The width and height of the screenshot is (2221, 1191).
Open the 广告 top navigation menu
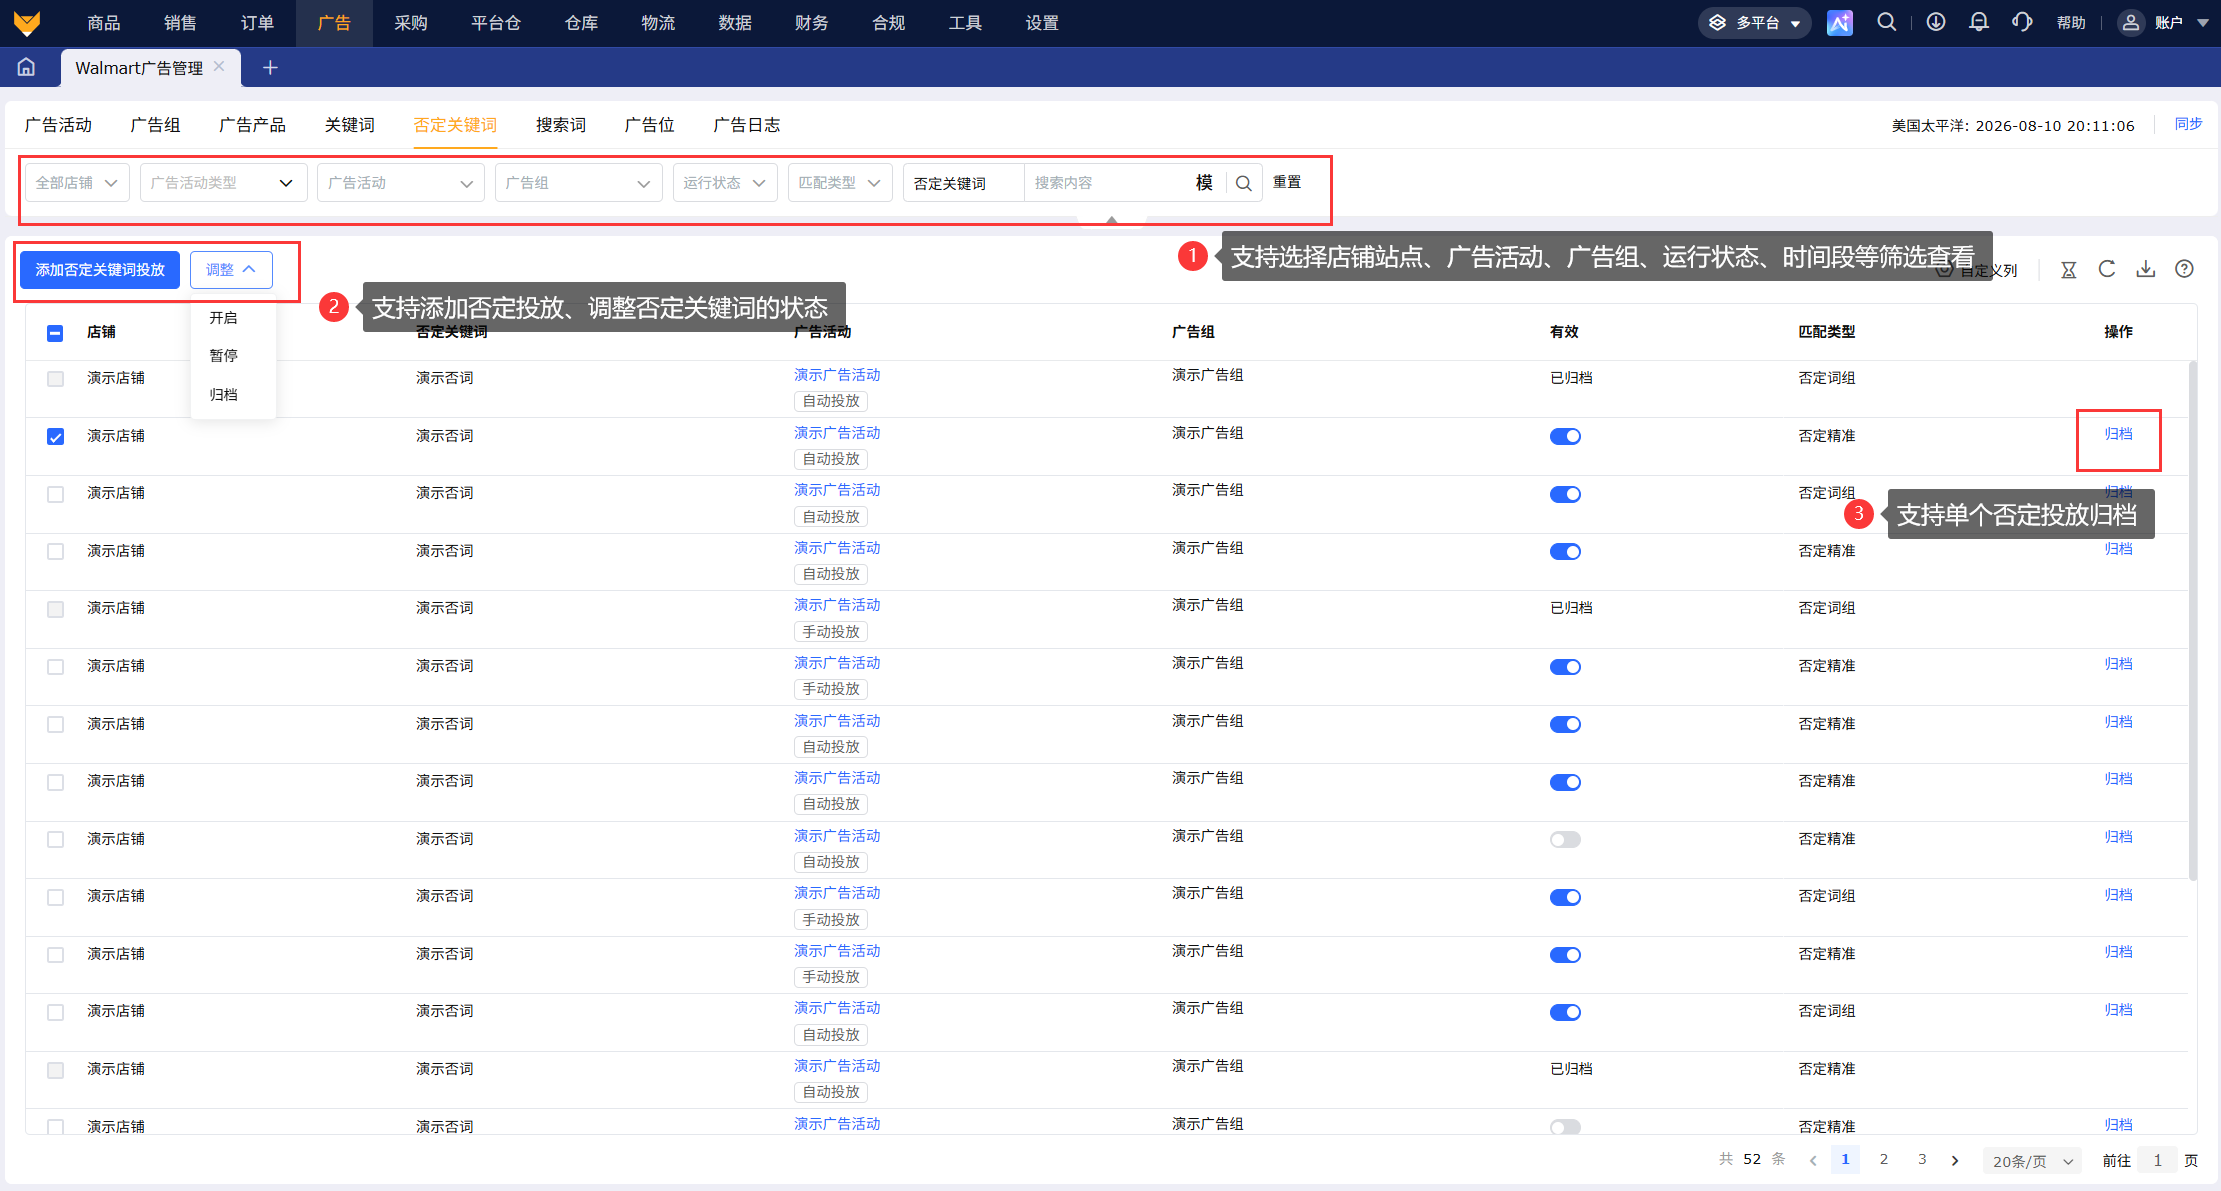click(x=334, y=23)
